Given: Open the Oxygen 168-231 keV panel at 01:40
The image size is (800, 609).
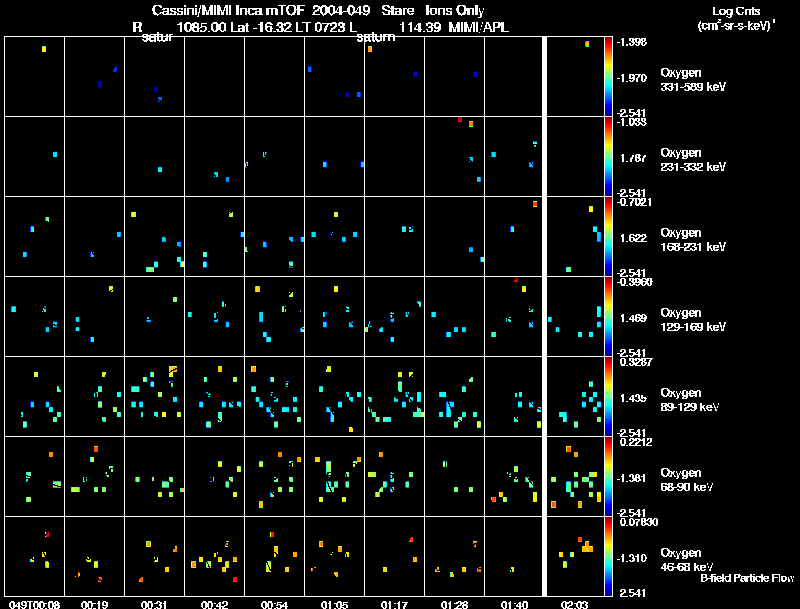Looking at the screenshot, I should [x=513, y=237].
